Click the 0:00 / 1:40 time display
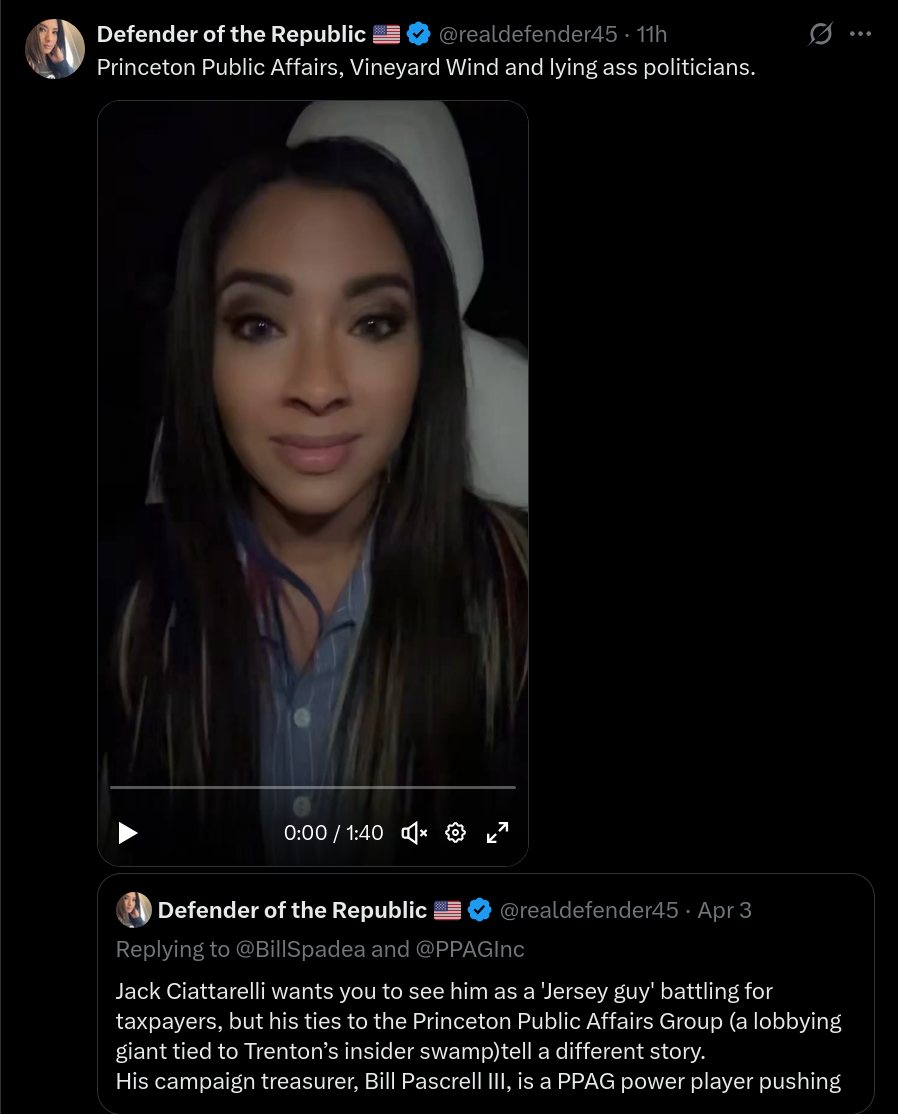 click(x=333, y=833)
